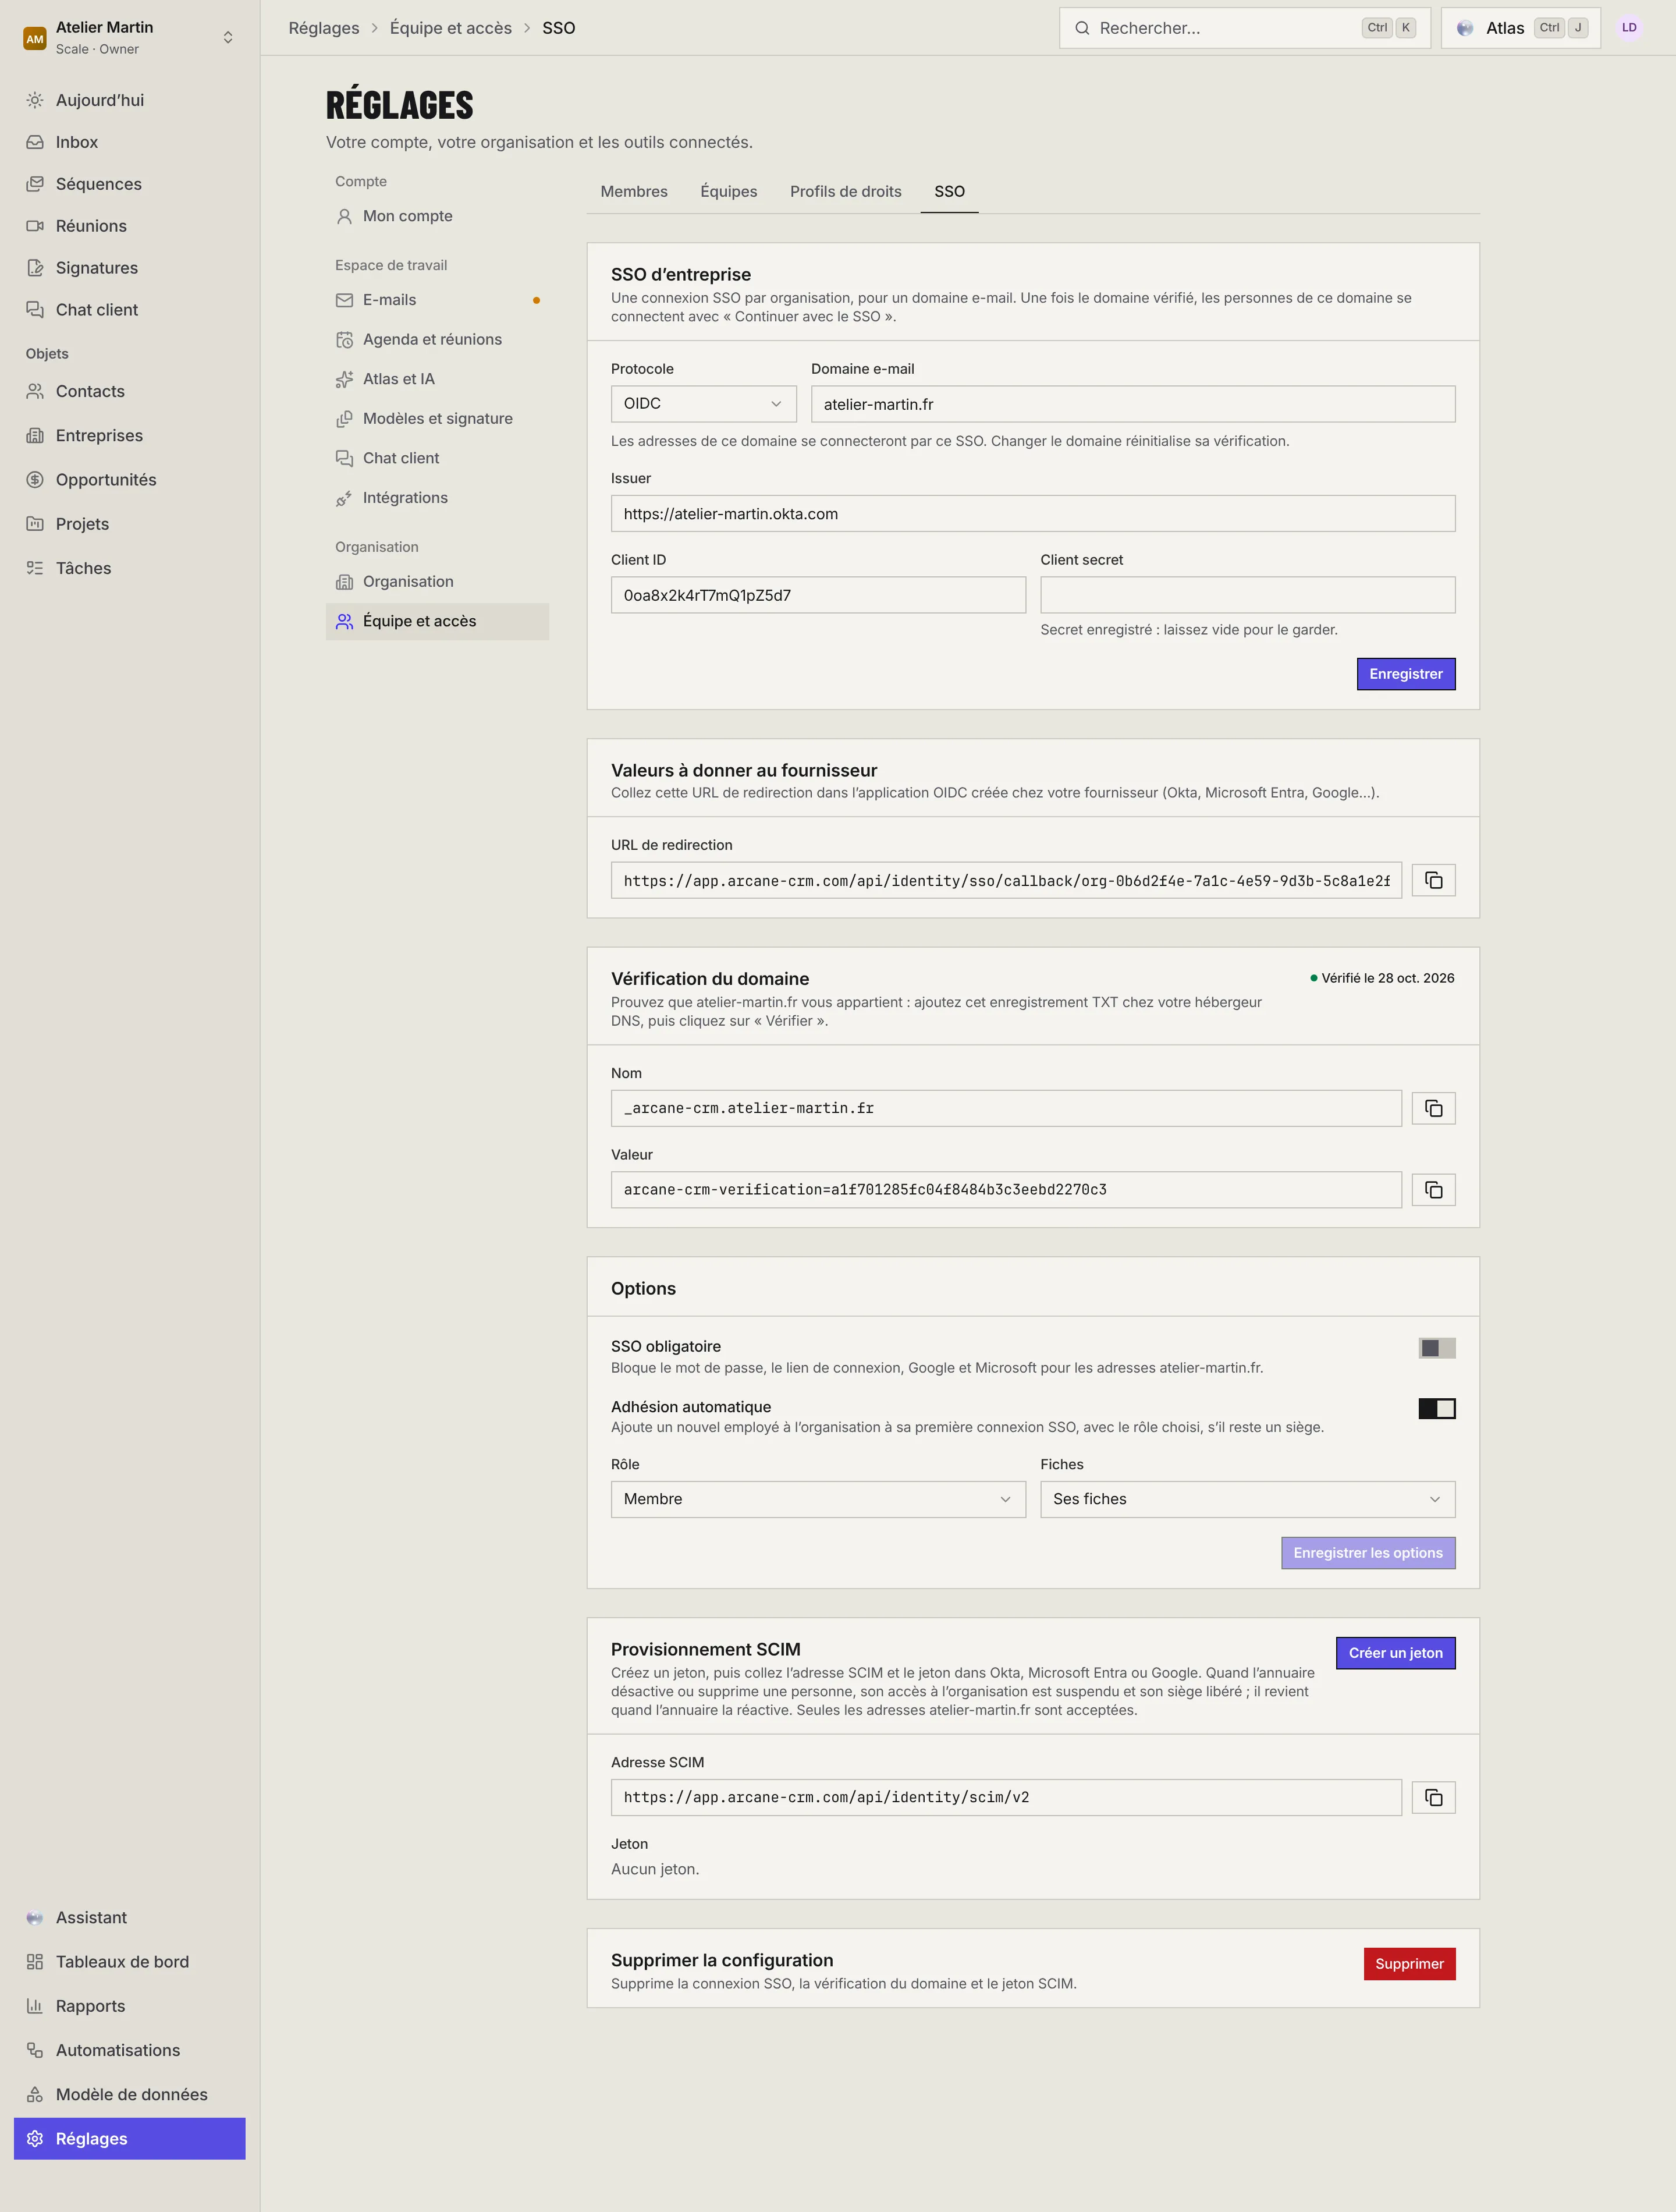Viewport: 1676px width, 2212px height.
Task: Open Mon compte settings
Action: click(437, 216)
